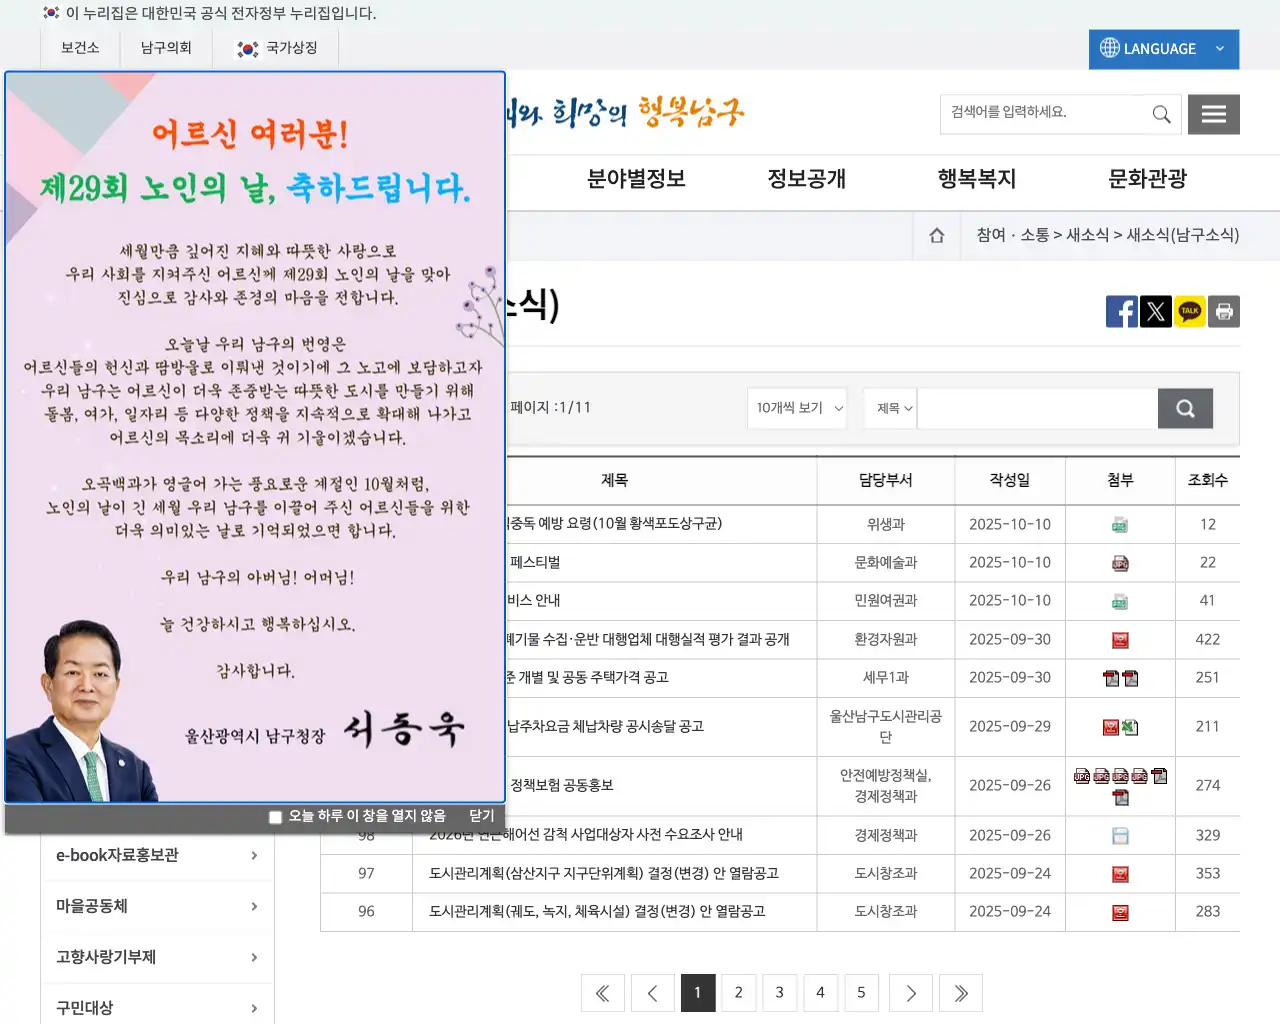Open Excel attachment in 울산남구도시관리공단 row
The width and height of the screenshot is (1280, 1024).
(1130, 727)
